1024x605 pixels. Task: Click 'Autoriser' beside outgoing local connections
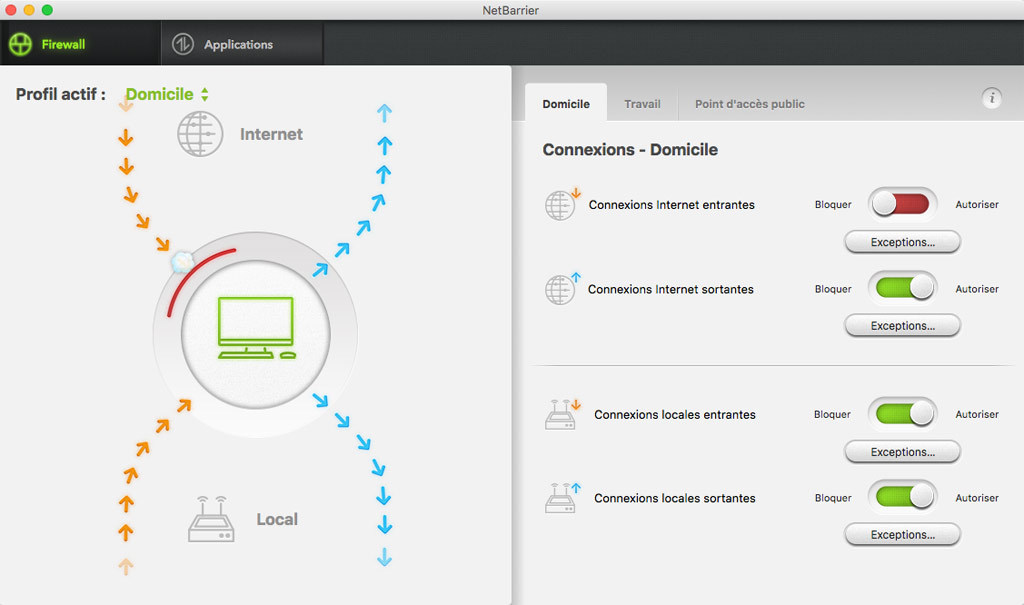[x=977, y=498]
